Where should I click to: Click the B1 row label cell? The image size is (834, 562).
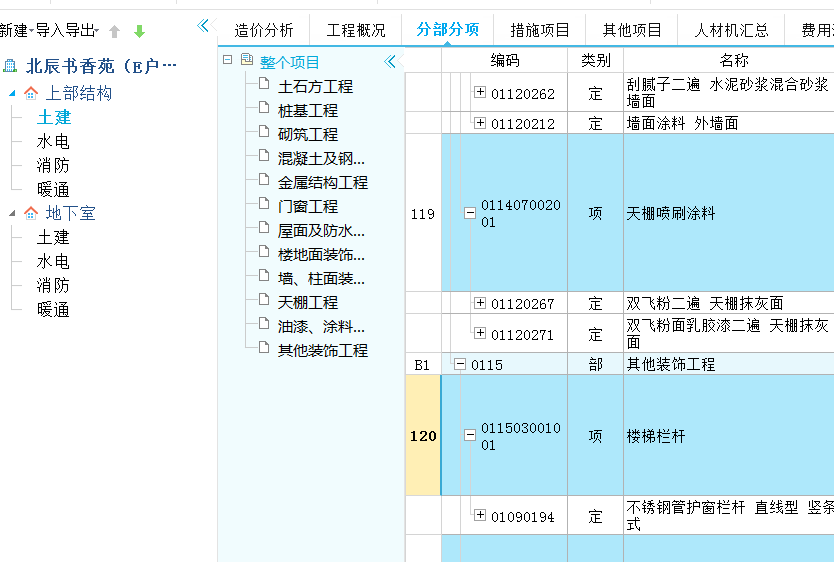(423, 364)
